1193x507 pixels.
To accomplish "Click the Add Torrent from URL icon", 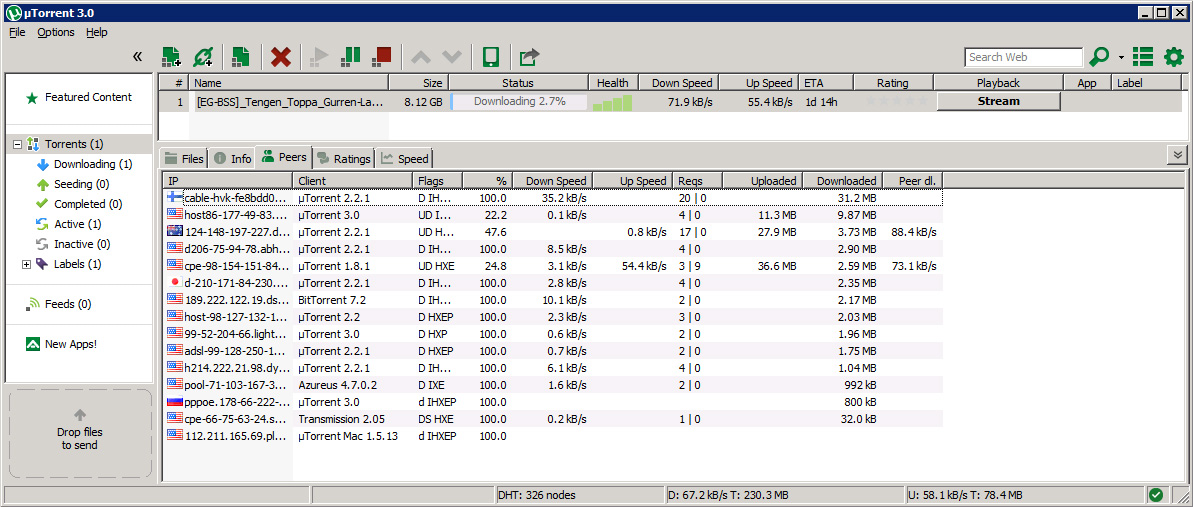I will [x=202, y=56].
